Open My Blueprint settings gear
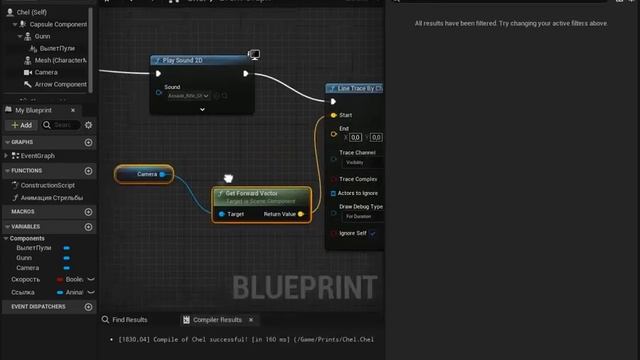 (89, 125)
